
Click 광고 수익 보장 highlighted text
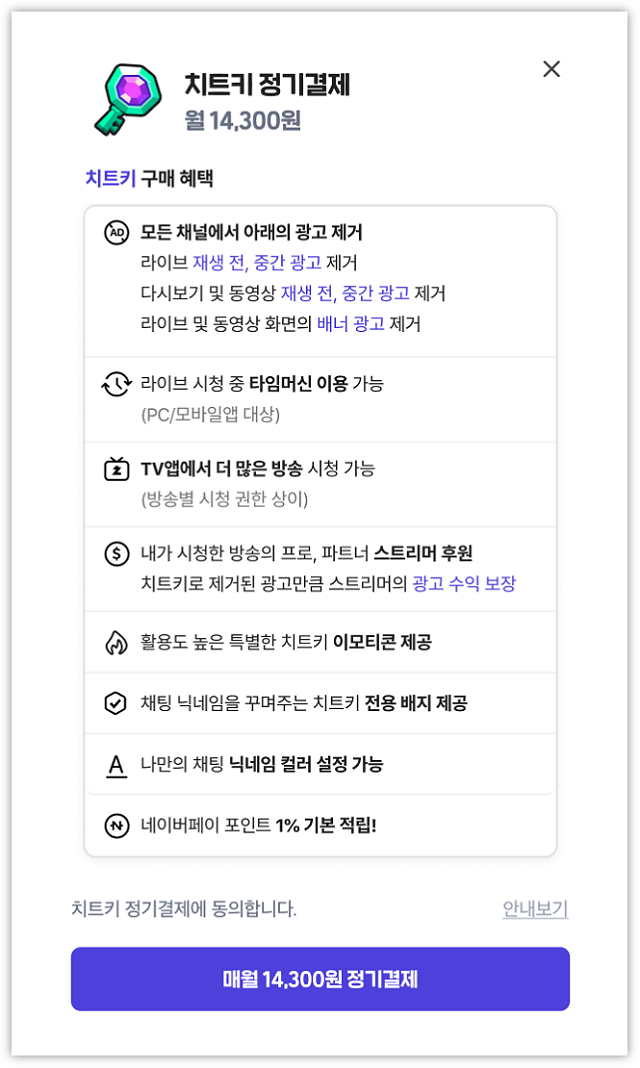coord(464,584)
